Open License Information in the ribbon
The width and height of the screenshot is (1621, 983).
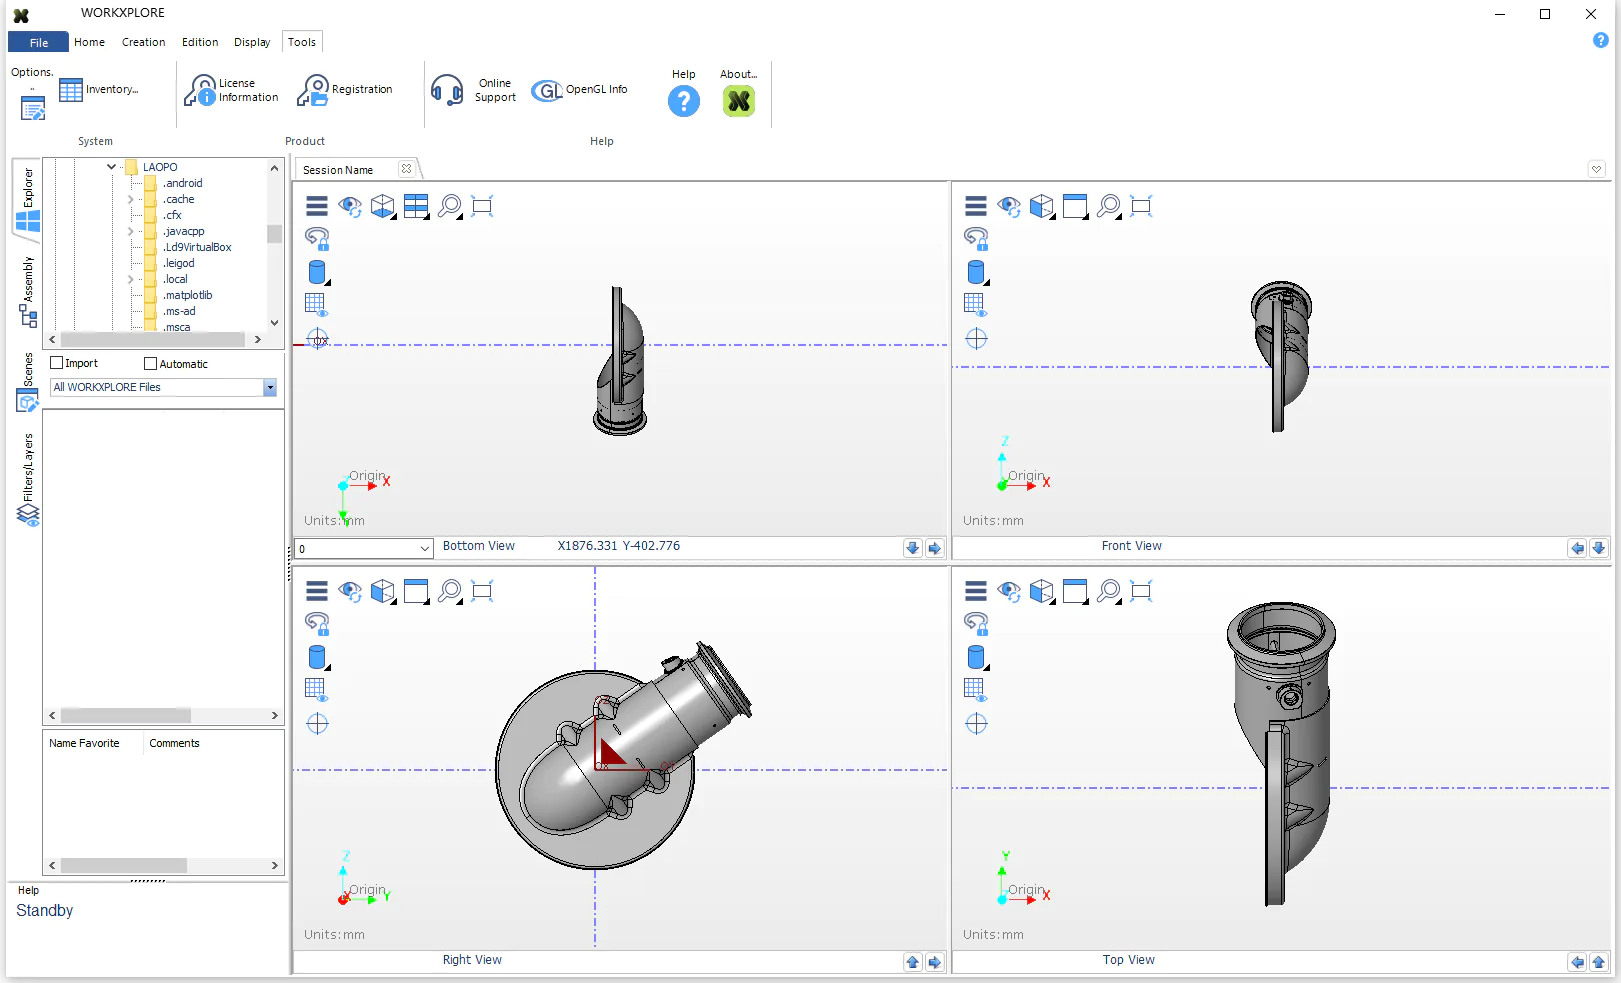tap(200, 90)
